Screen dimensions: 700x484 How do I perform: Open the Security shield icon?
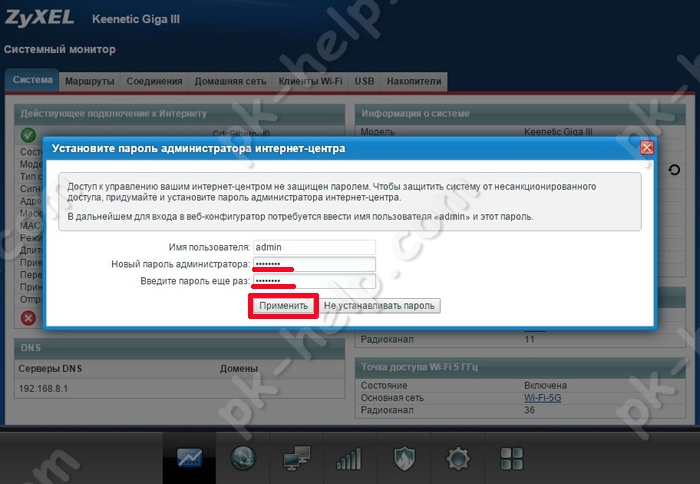(404, 459)
